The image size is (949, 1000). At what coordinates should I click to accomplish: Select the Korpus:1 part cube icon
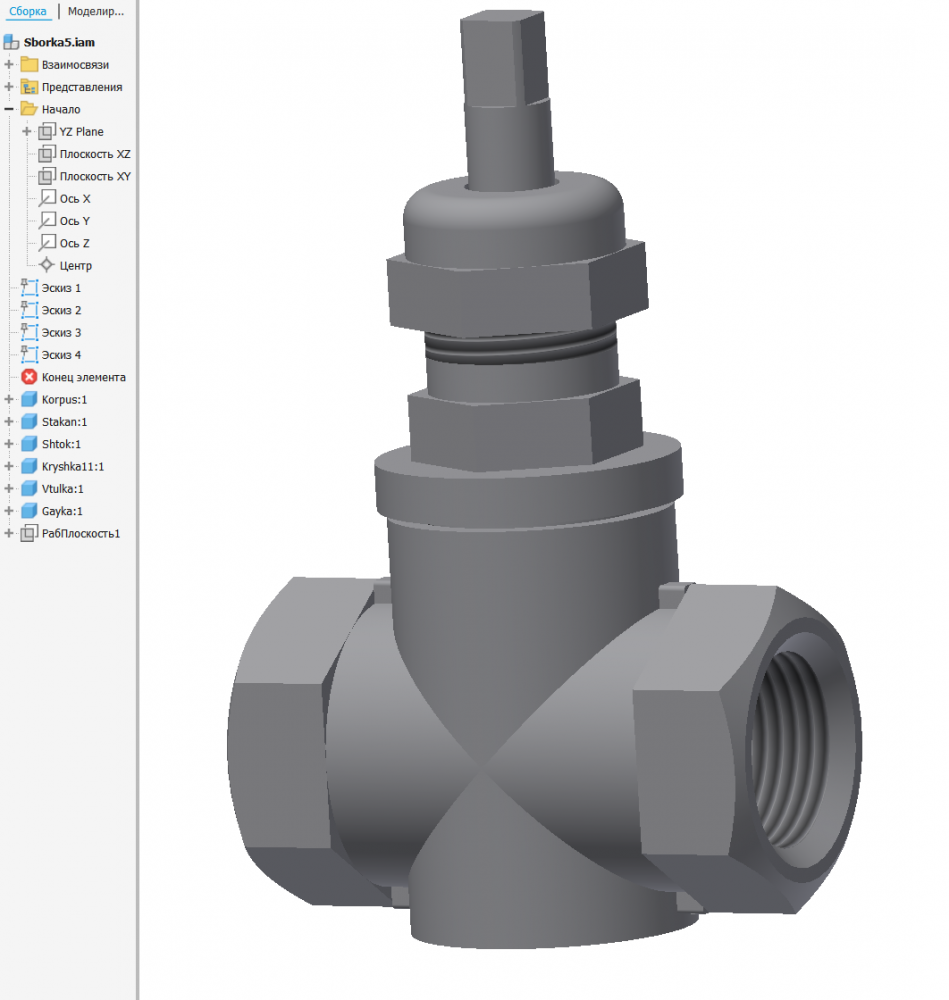tap(29, 399)
